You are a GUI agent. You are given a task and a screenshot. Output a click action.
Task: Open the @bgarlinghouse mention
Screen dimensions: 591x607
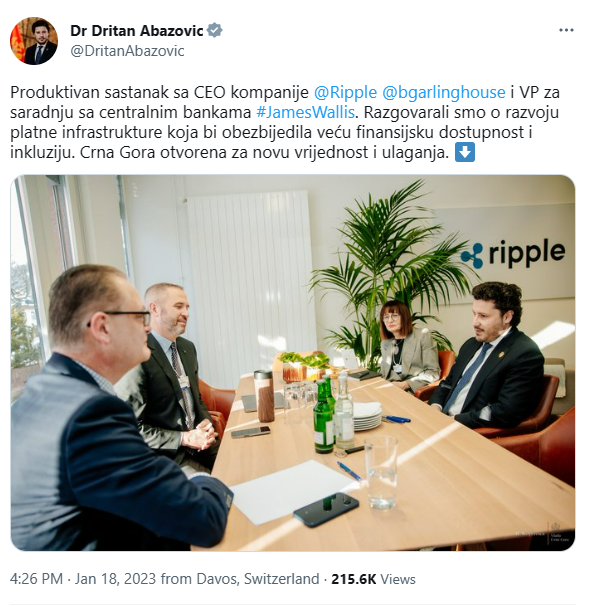(x=444, y=93)
